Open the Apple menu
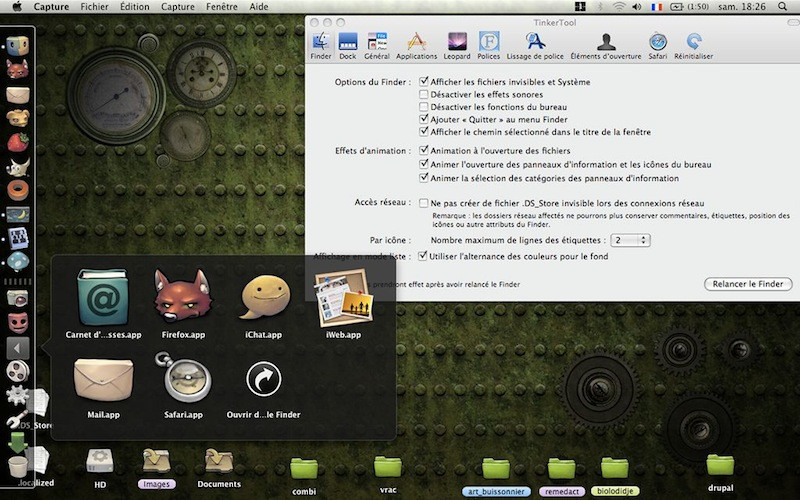This screenshot has width=800, height=500. tap(16, 7)
